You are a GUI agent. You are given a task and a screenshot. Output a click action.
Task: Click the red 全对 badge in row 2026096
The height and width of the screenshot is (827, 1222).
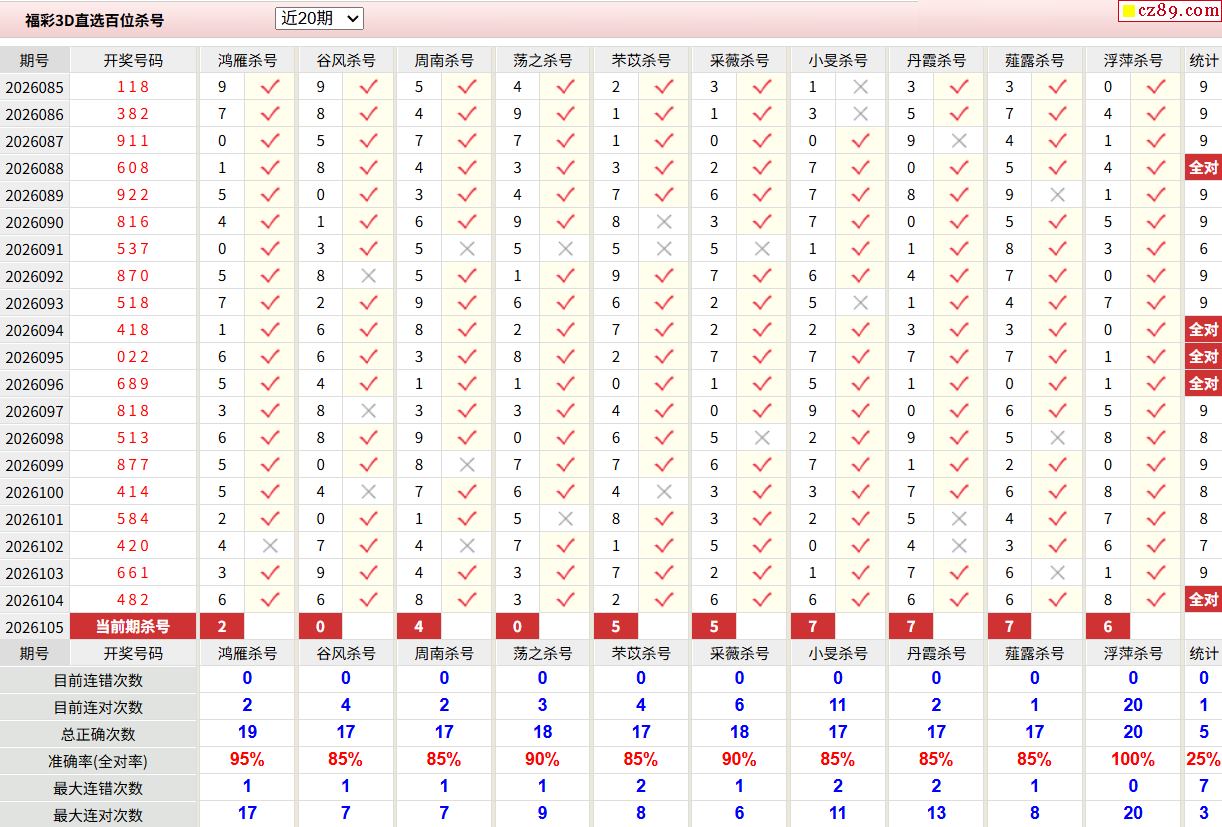point(1203,384)
